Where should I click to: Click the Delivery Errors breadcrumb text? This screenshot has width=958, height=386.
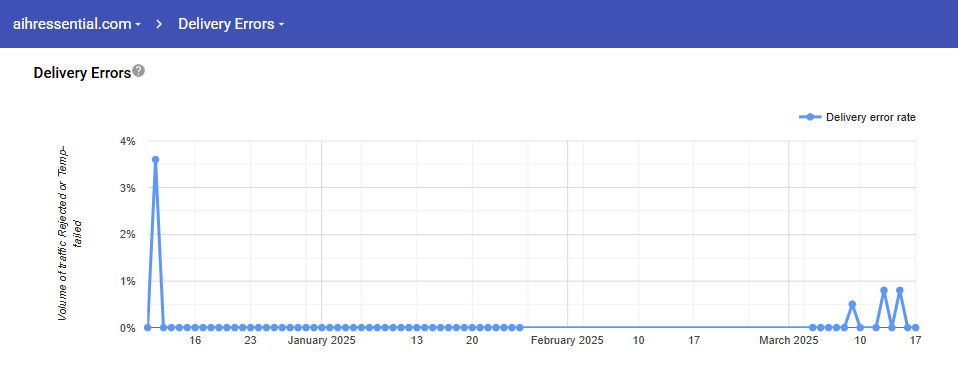pyautogui.click(x=226, y=24)
